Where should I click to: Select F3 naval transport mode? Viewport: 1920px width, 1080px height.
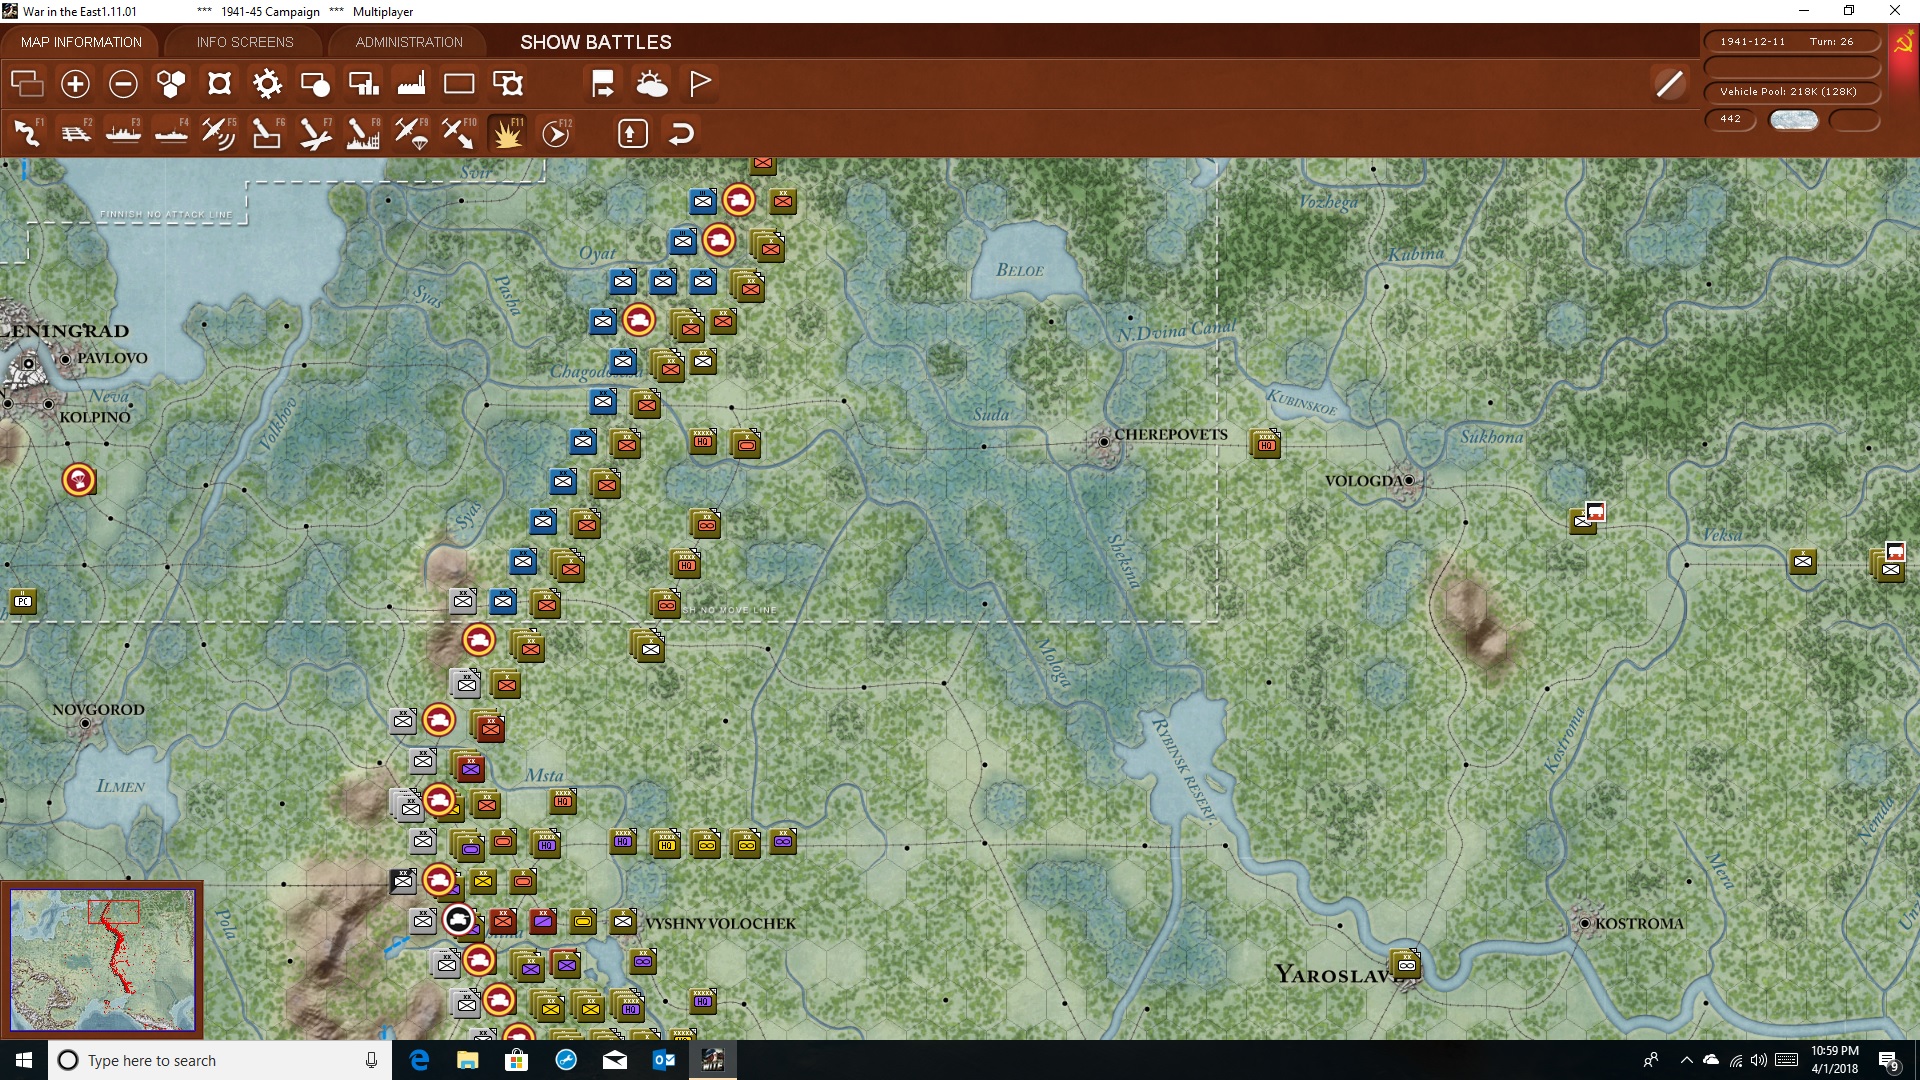click(123, 133)
